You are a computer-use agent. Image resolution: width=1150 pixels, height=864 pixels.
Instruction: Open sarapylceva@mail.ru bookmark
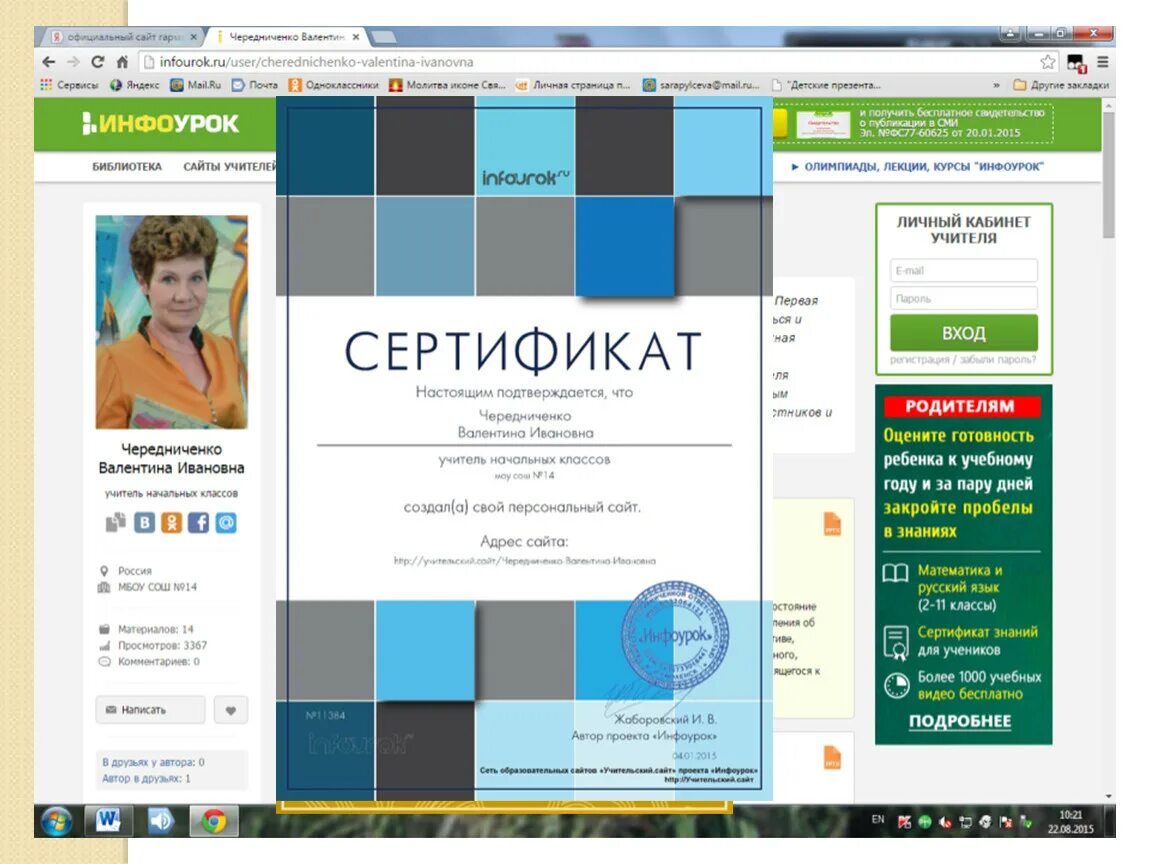[x=701, y=85]
